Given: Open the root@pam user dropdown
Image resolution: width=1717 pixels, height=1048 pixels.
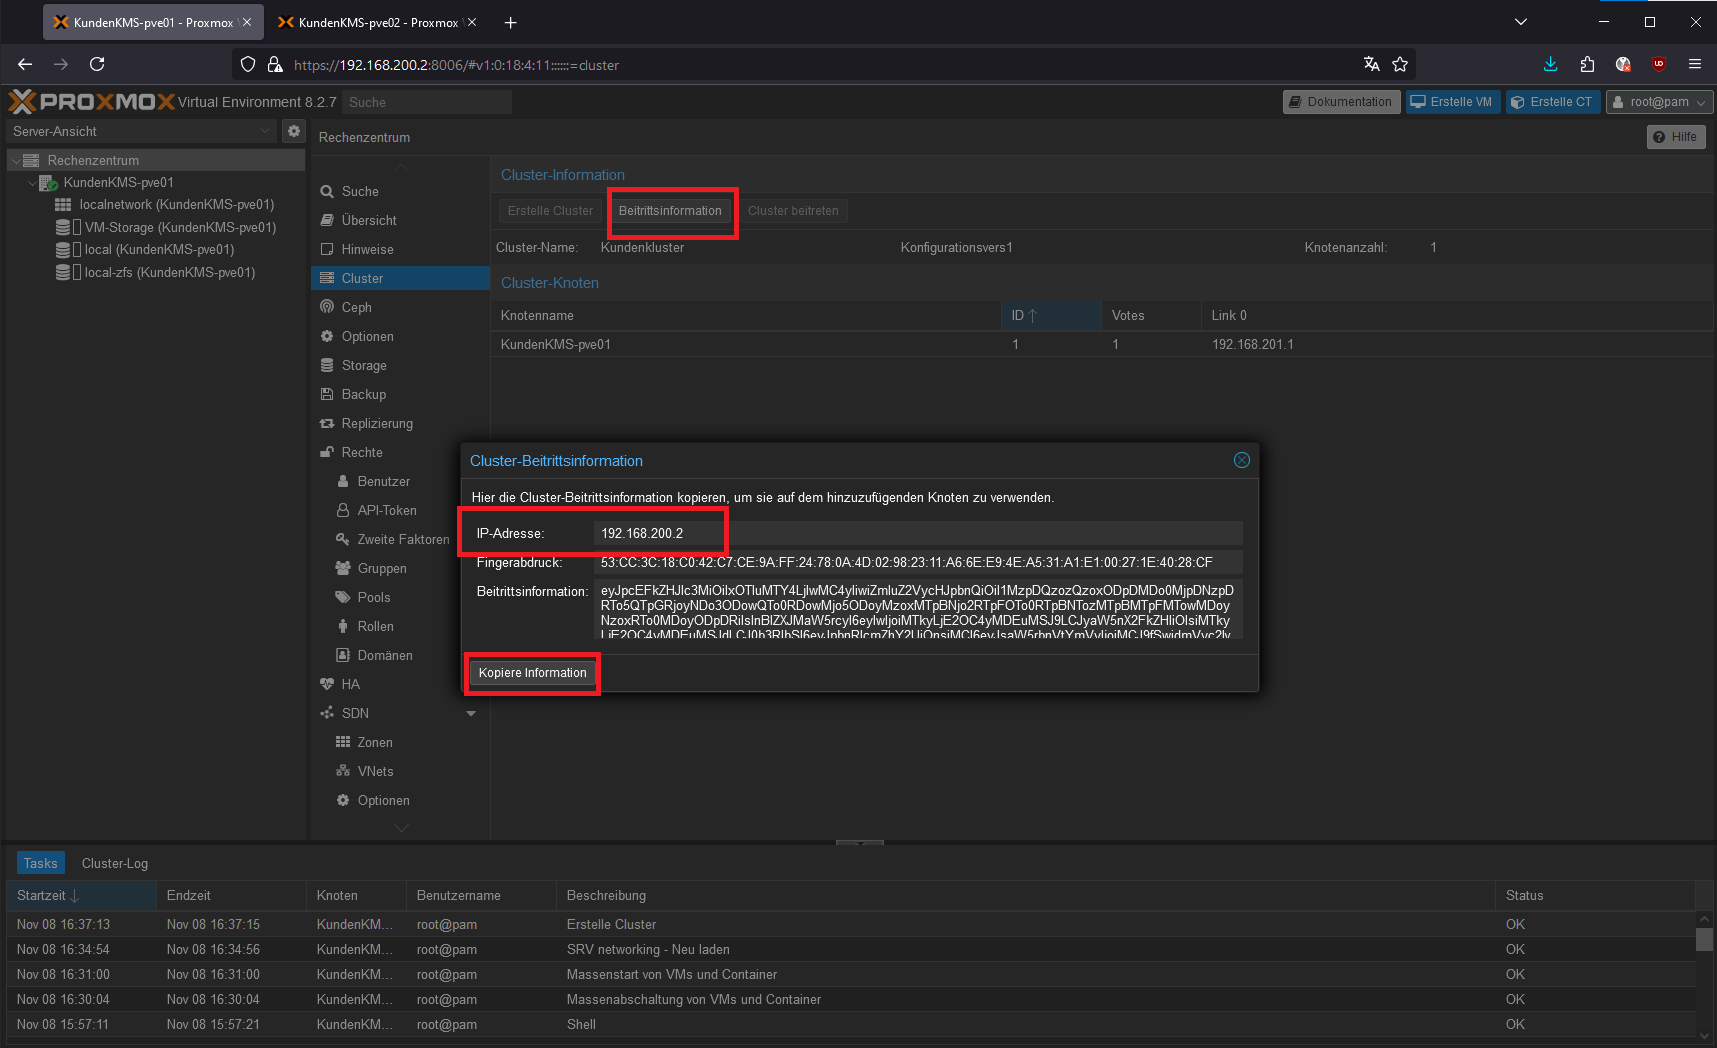Looking at the screenshot, I should (1659, 102).
